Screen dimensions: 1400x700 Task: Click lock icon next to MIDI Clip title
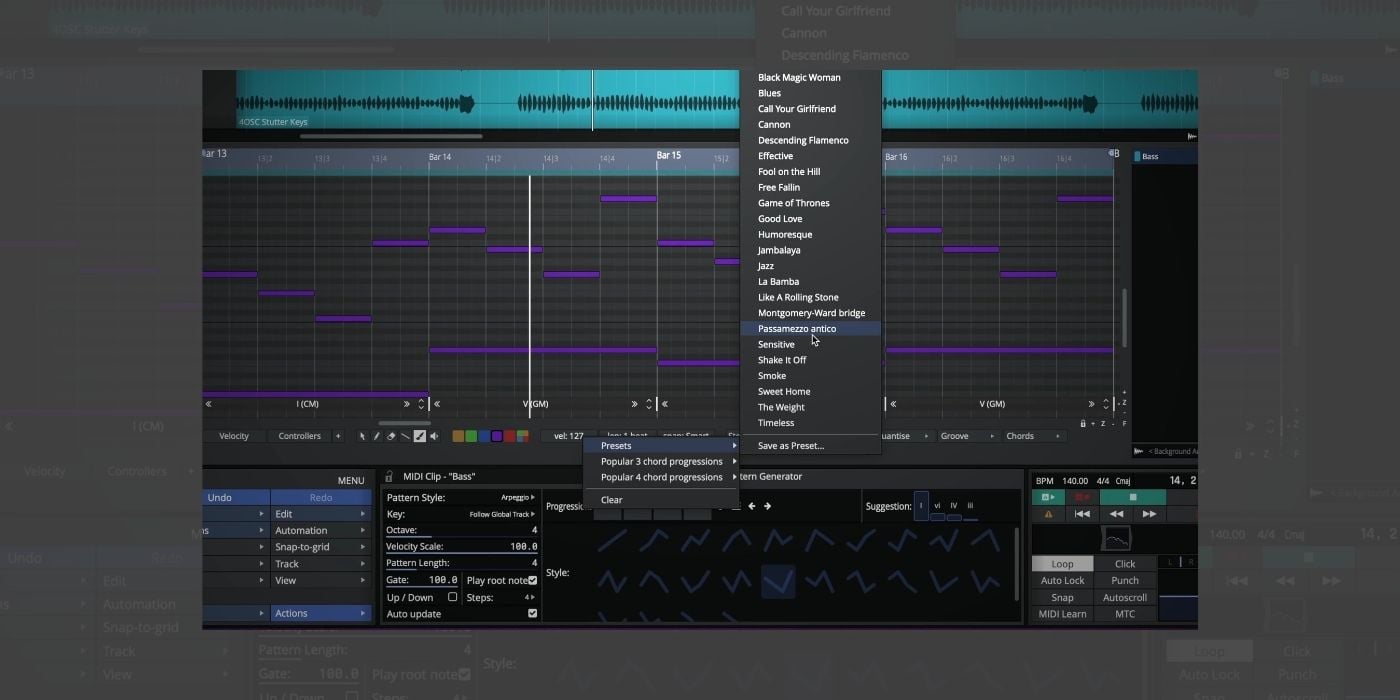click(389, 477)
